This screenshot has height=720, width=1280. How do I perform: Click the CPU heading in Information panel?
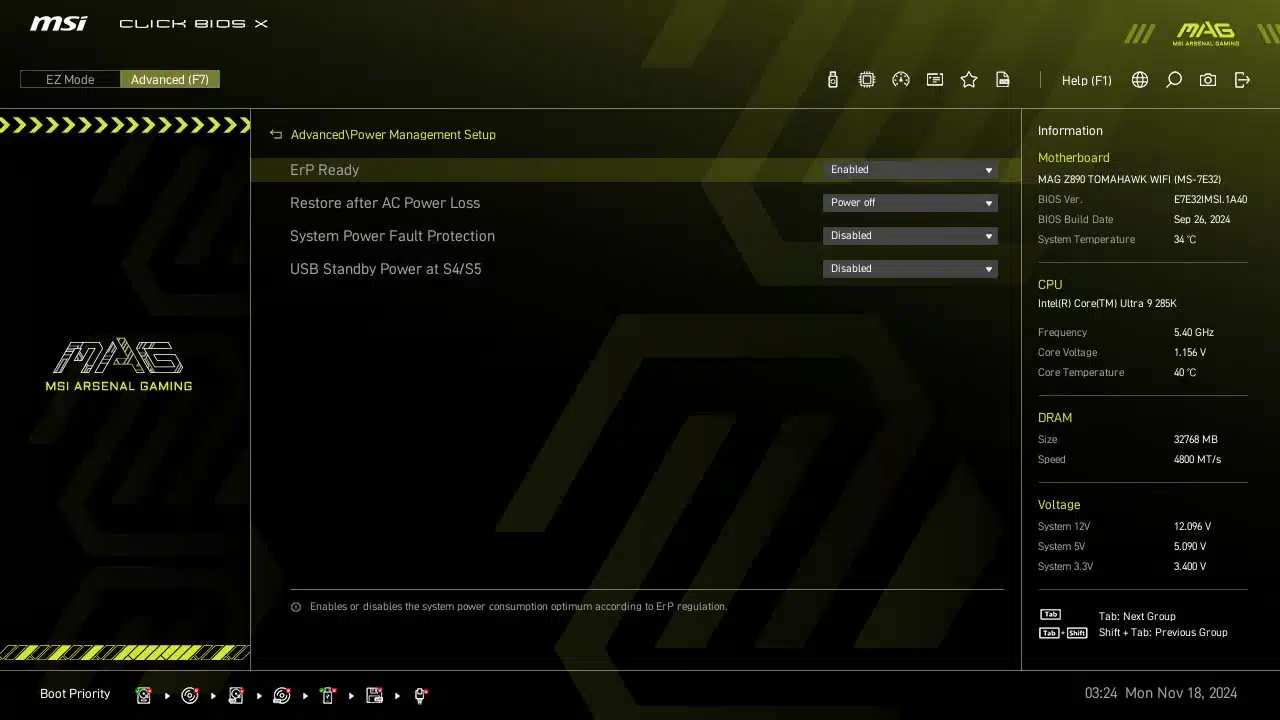[x=1050, y=285]
